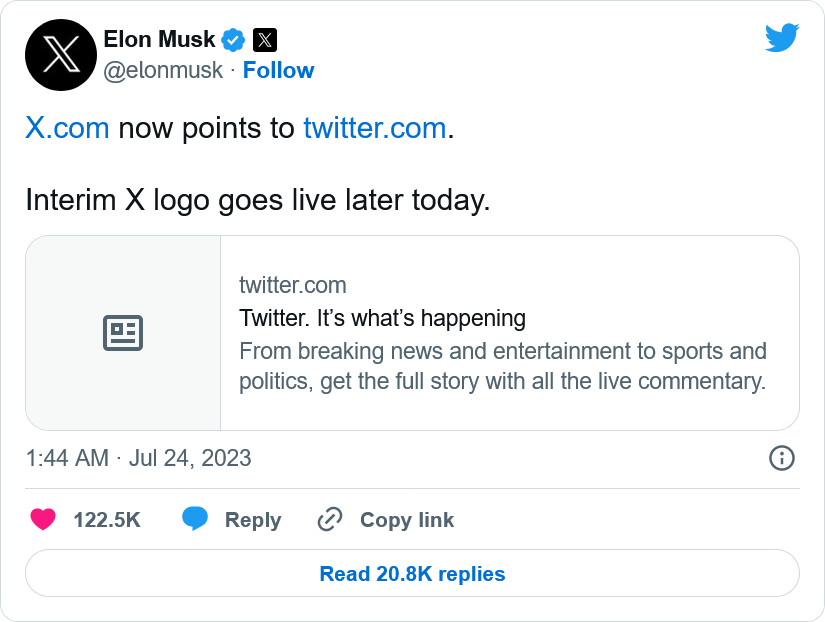Viewport: 825px width, 622px height.
Task: Click the blue verified checkmark badge
Action: 234,40
